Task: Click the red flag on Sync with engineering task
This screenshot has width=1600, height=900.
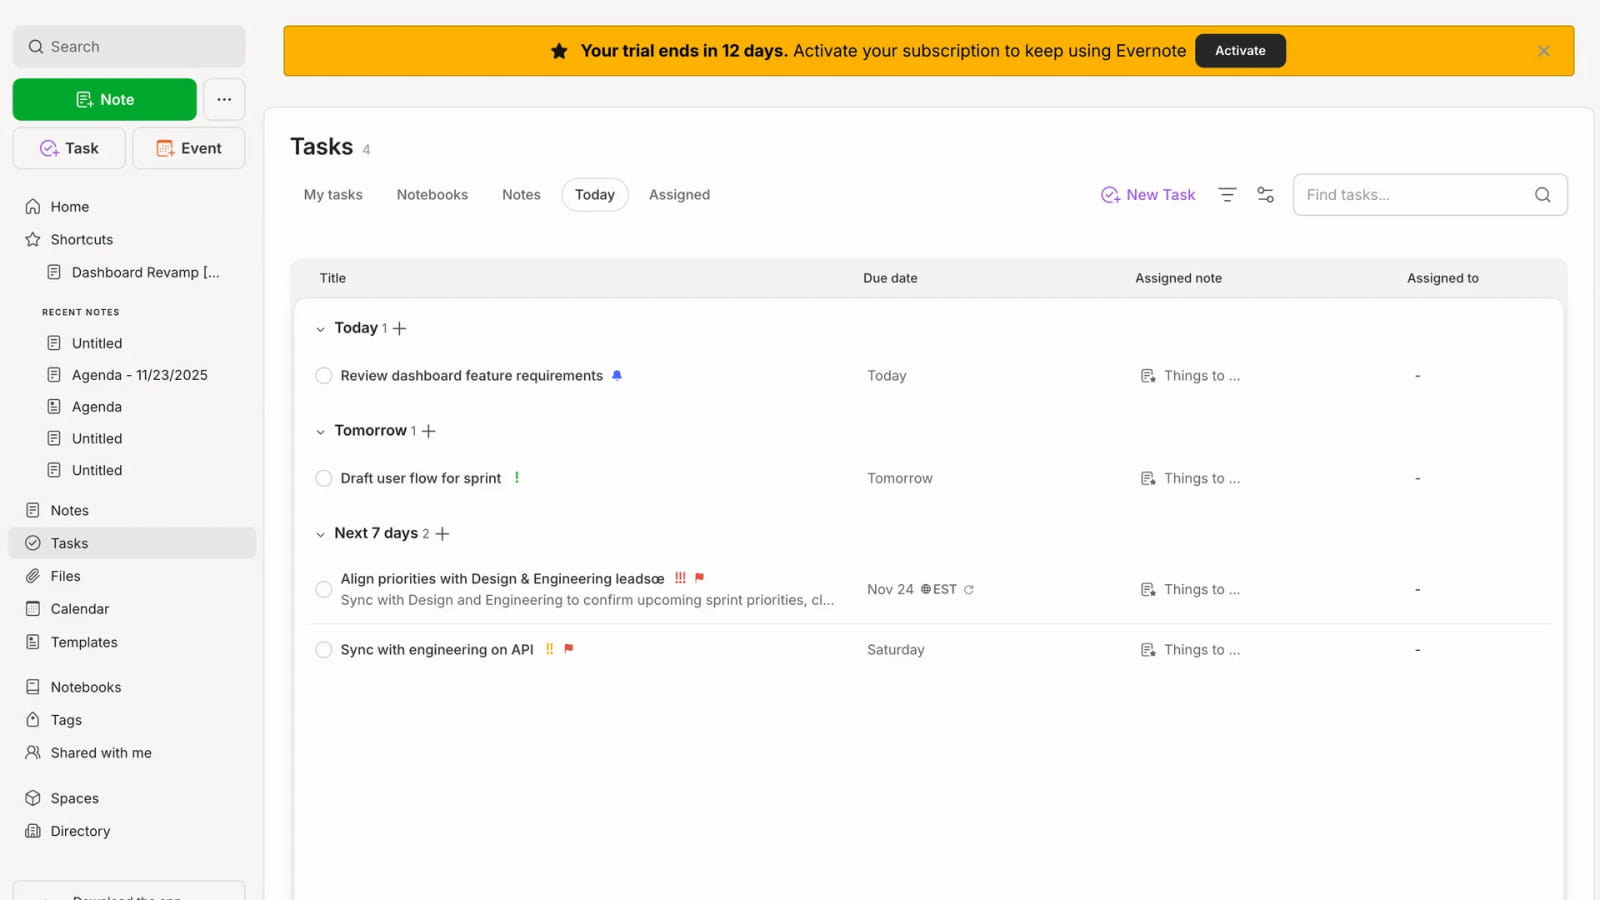Action: [x=566, y=649]
